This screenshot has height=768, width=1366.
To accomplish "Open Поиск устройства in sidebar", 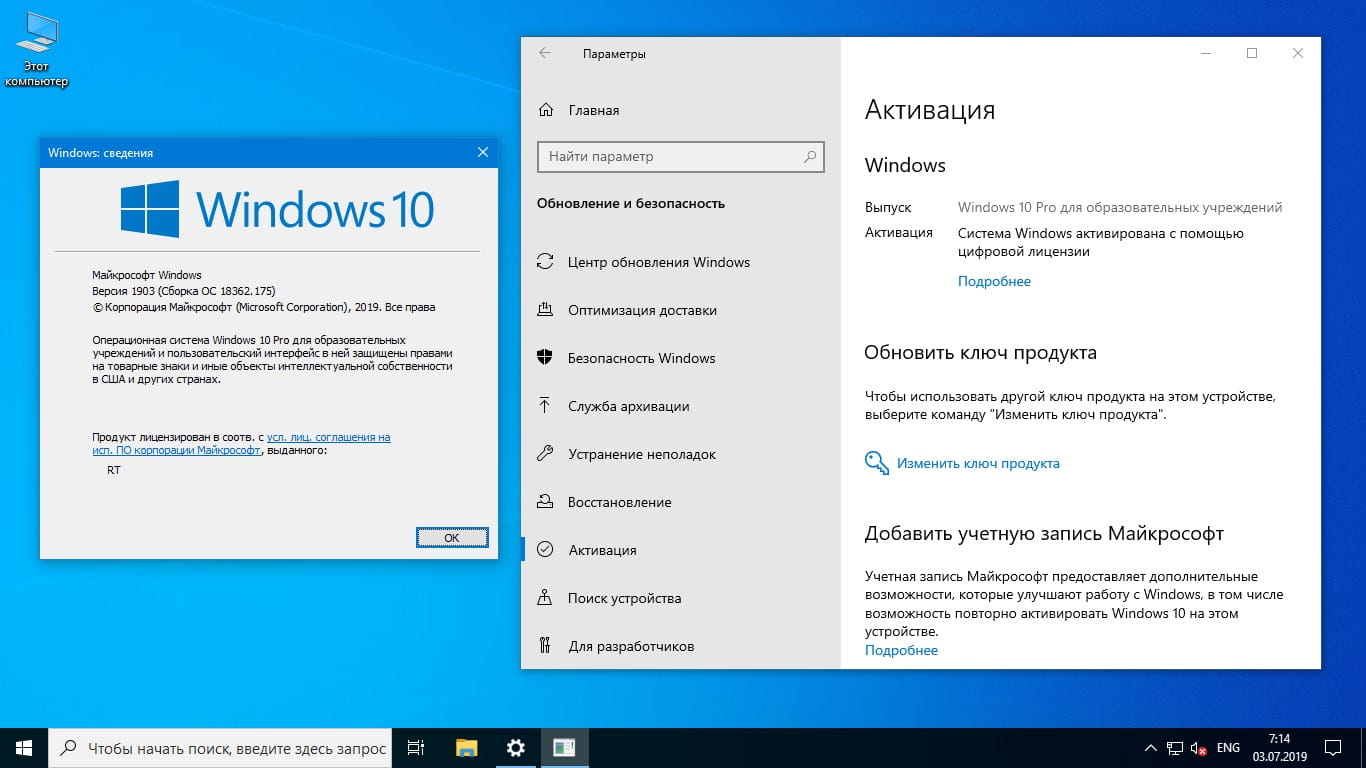I will pyautogui.click(x=624, y=598).
